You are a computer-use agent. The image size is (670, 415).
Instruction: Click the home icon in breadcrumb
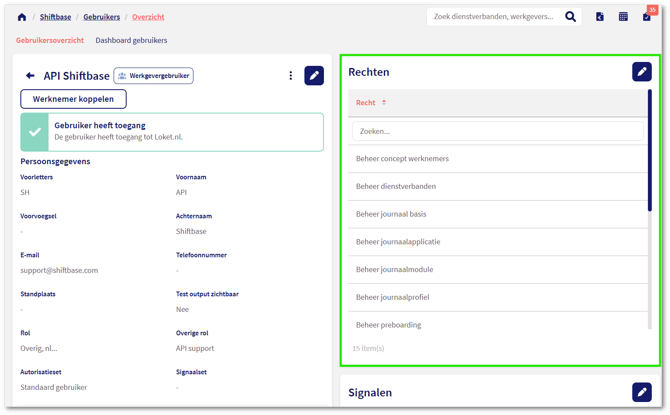click(x=22, y=17)
